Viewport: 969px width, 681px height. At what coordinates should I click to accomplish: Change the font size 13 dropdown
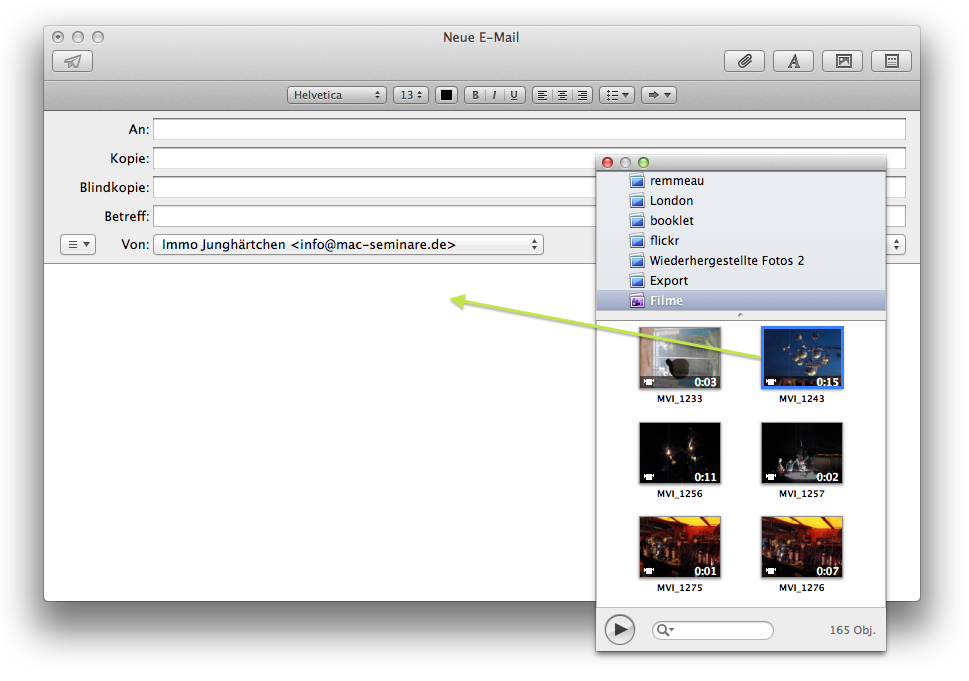(411, 95)
